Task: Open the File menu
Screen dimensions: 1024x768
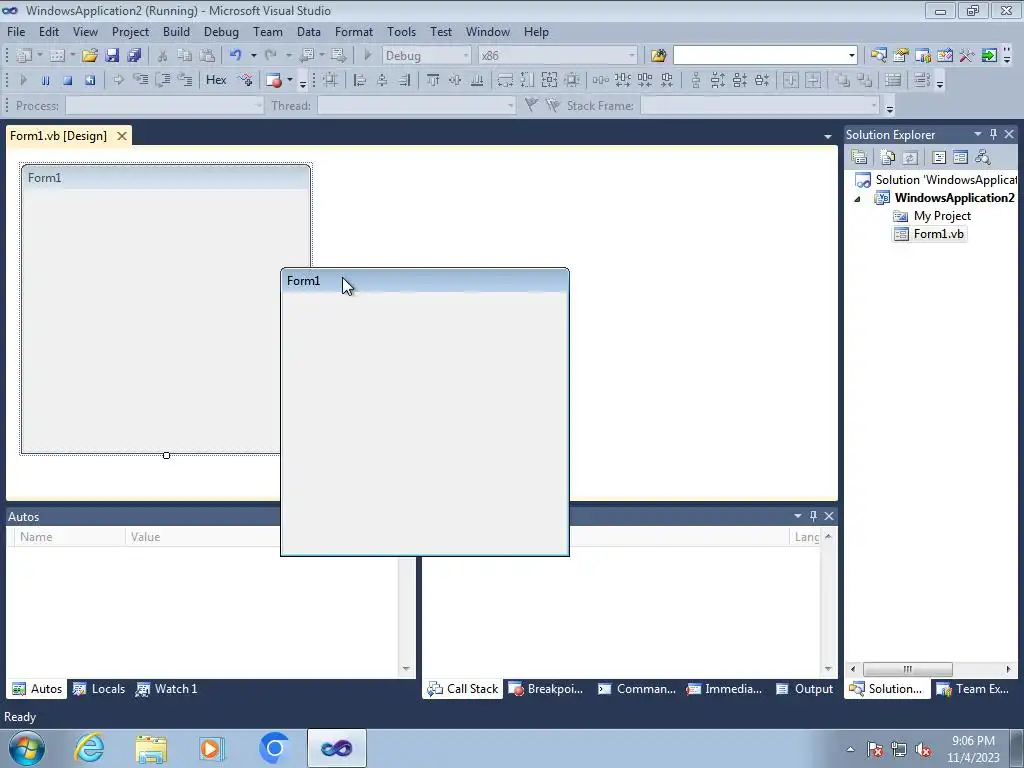Action: coord(16,31)
